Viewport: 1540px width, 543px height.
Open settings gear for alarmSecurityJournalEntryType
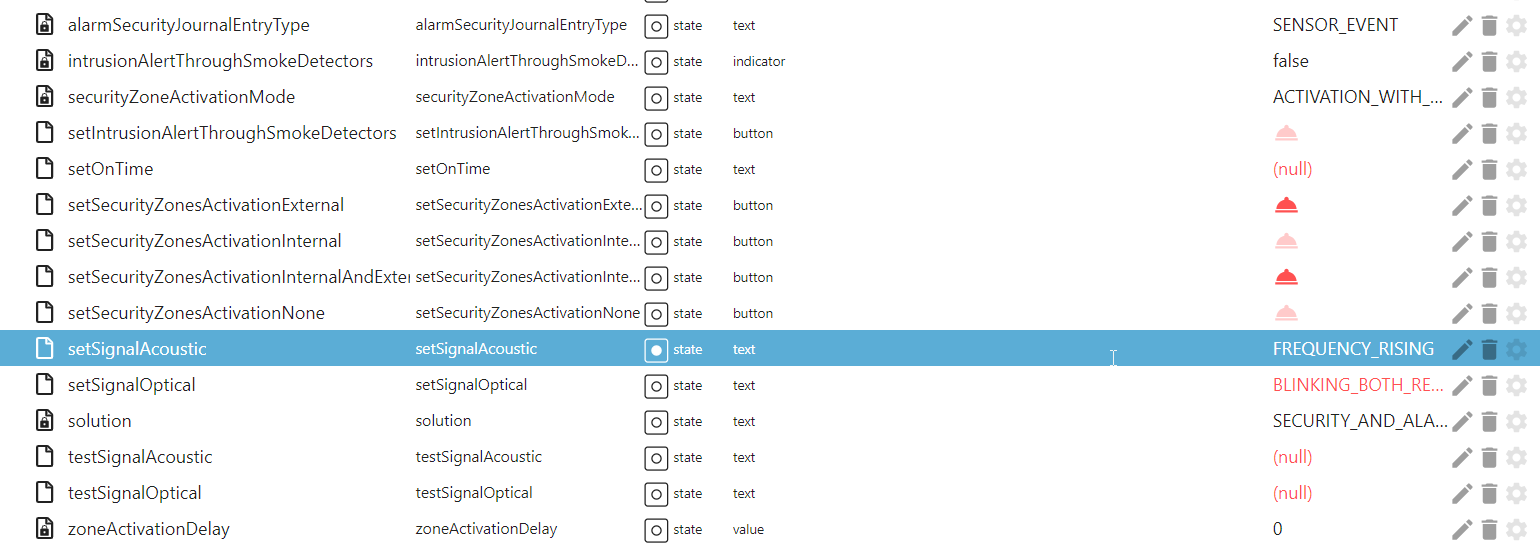(x=1516, y=25)
